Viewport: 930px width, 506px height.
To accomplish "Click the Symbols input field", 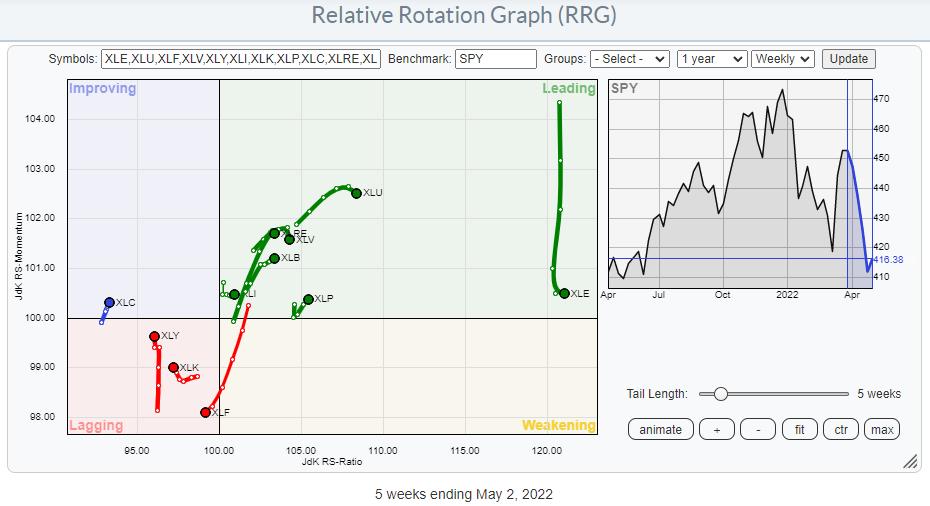I will 241,59.
